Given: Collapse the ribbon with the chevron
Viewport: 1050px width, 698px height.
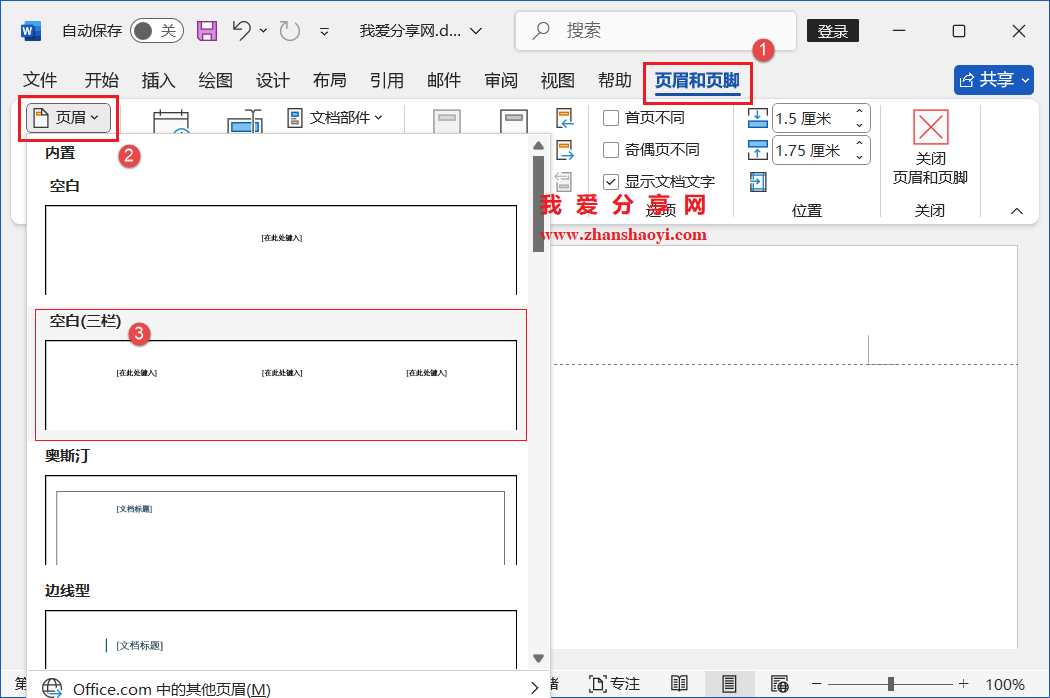Looking at the screenshot, I should (1017, 211).
